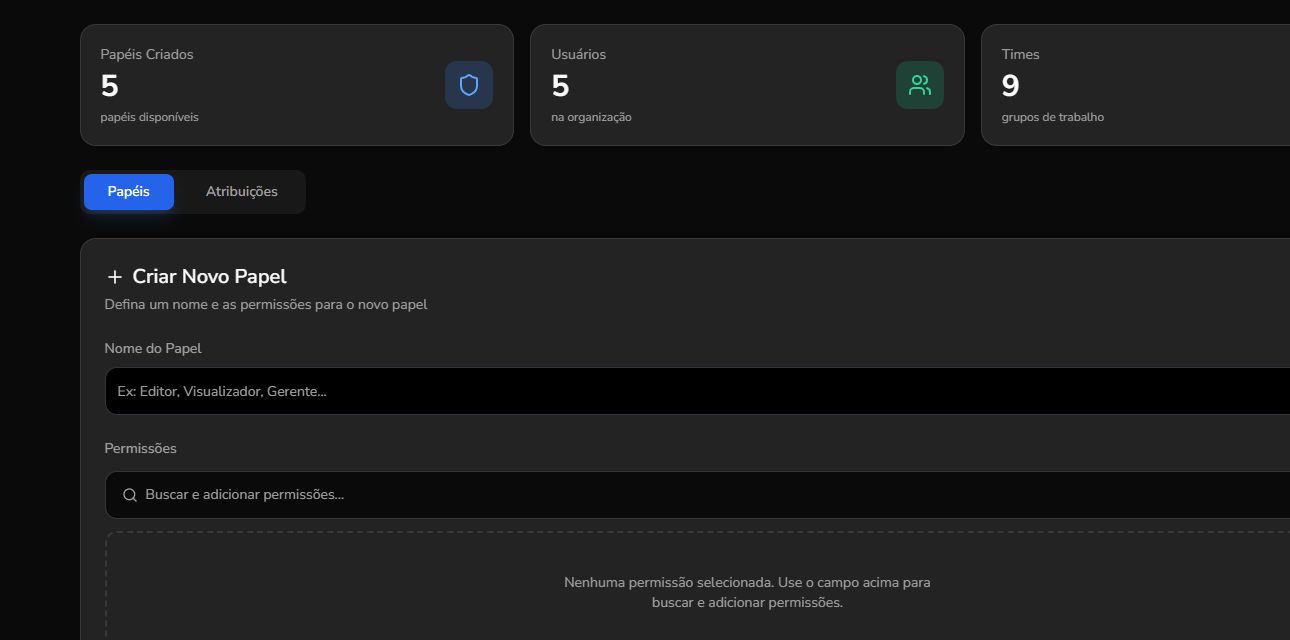Click the plus icon beside Criar Novo Papel

click(115, 277)
